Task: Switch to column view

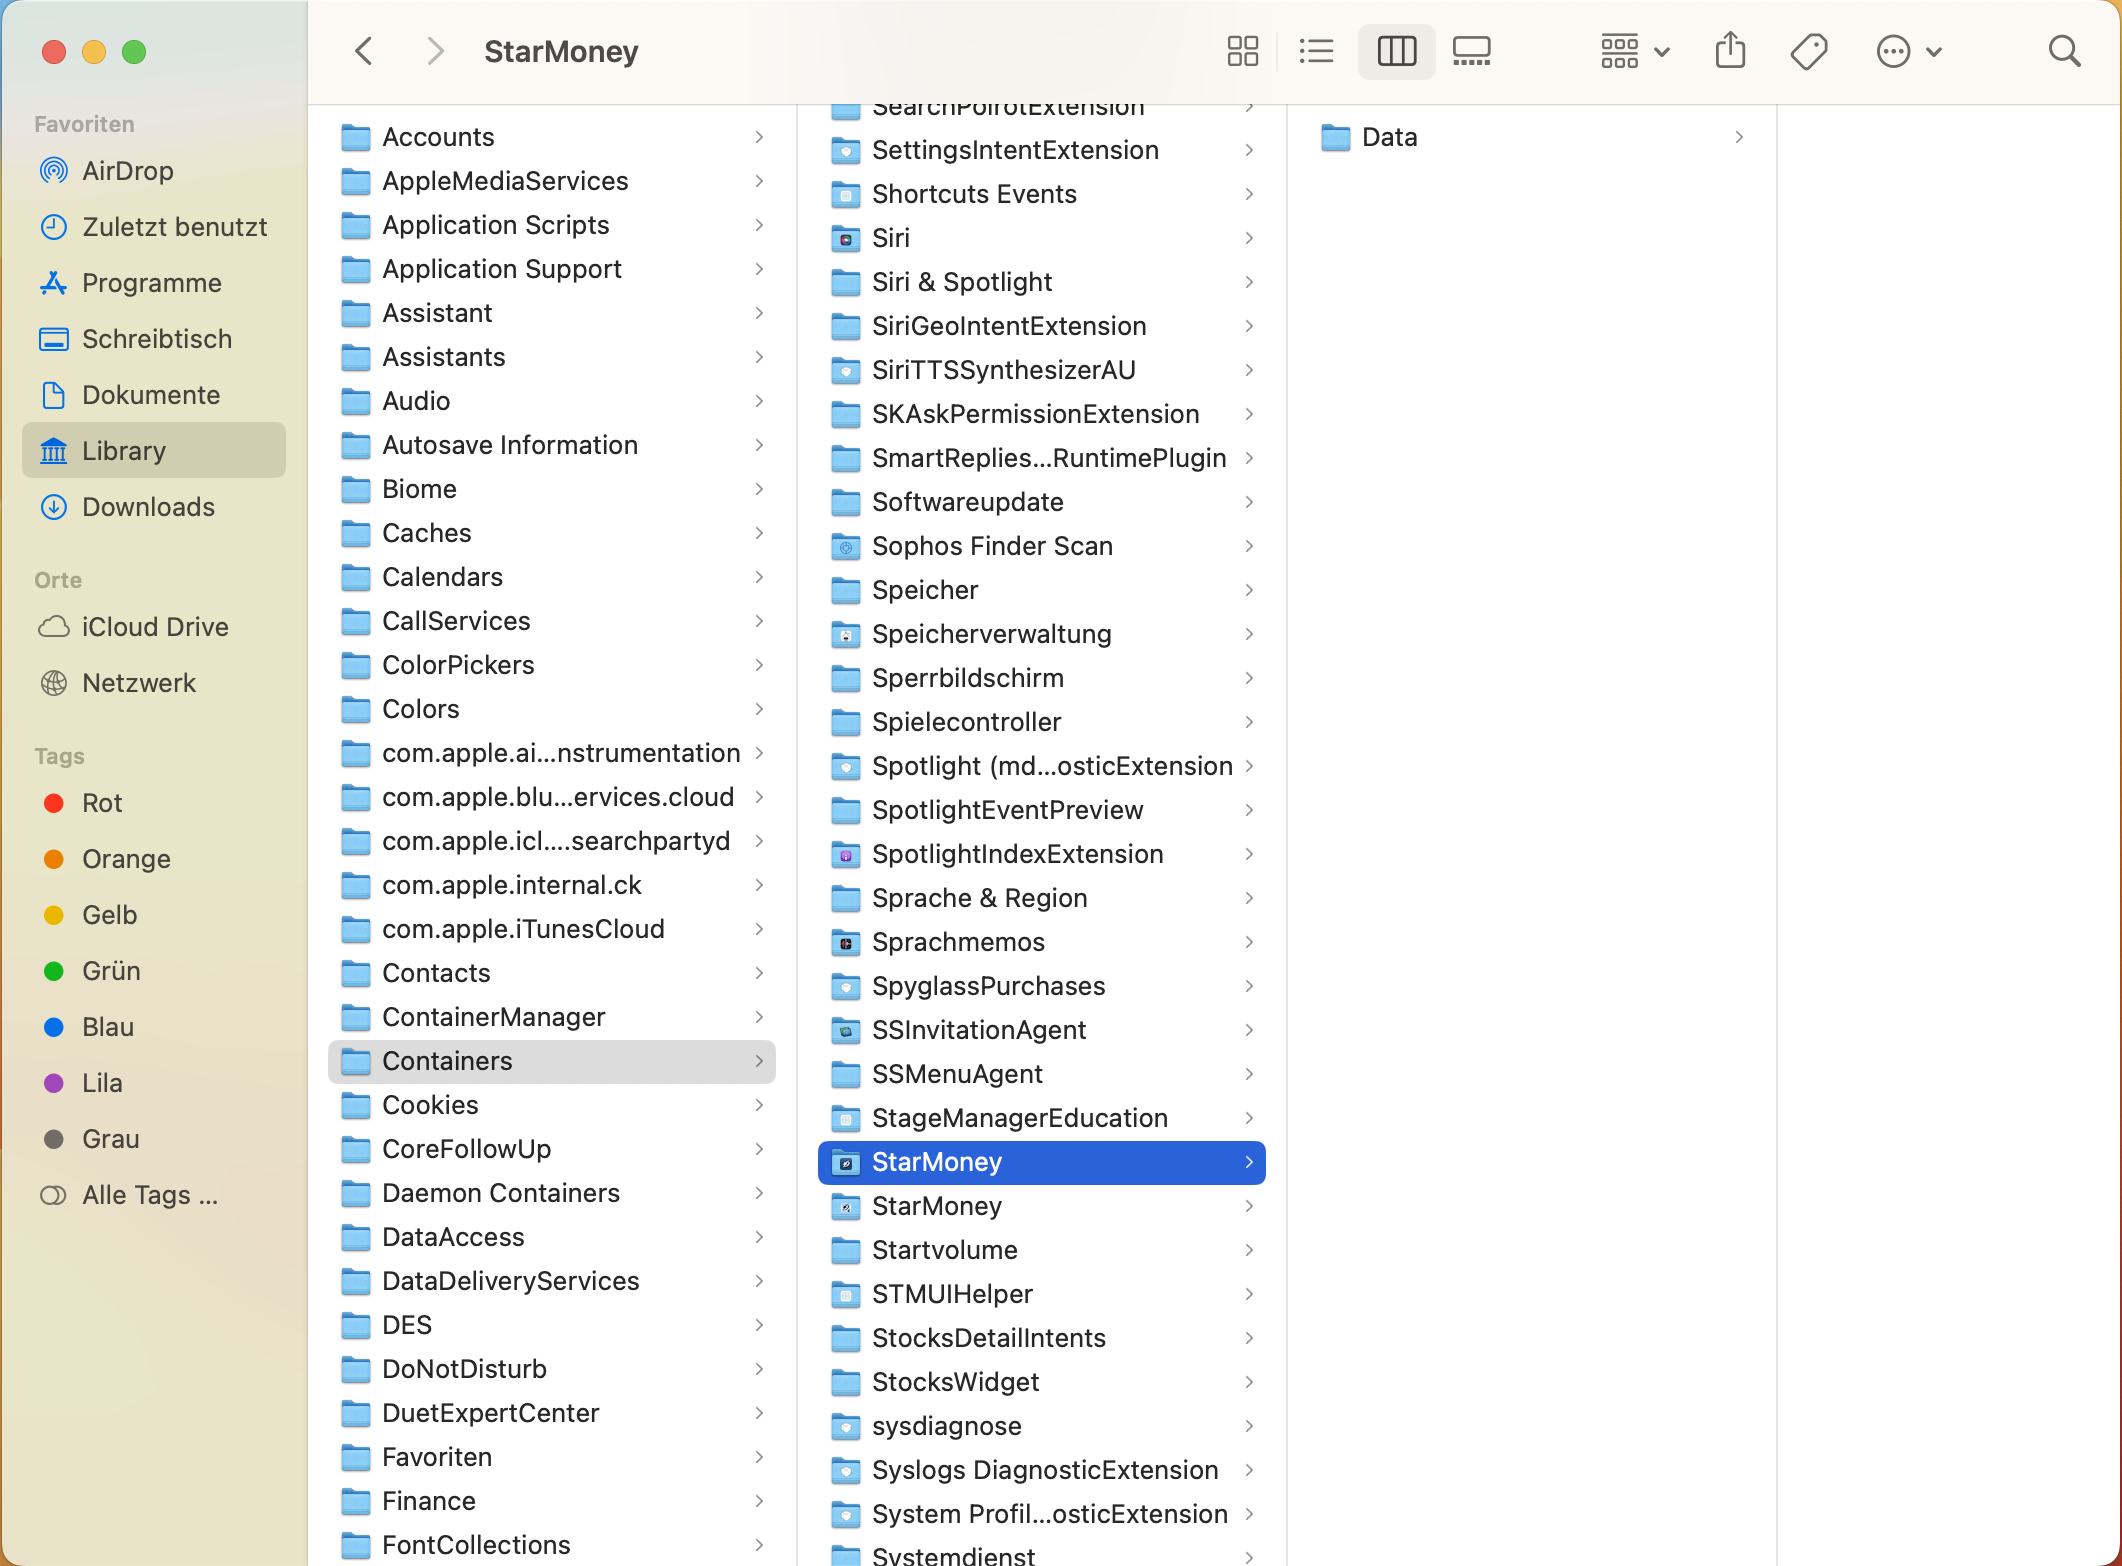Action: pyautogui.click(x=1396, y=51)
